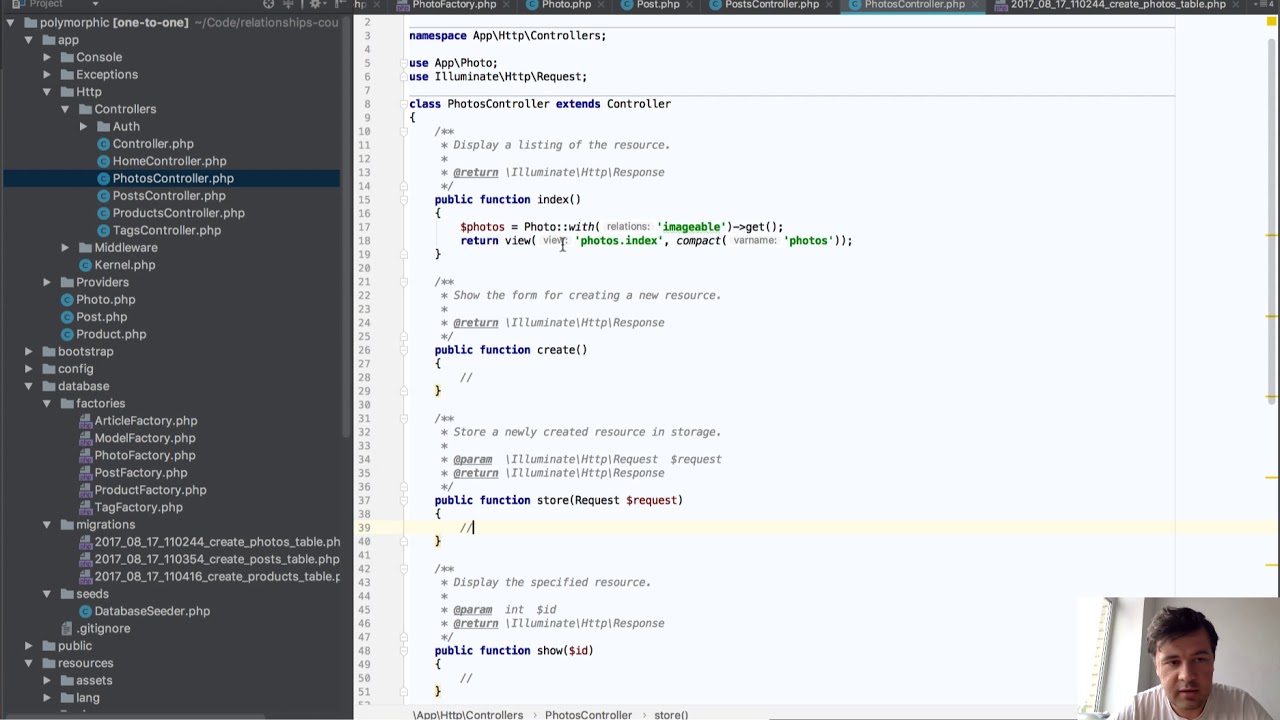Click the Controller.php class file icon

(x=103, y=144)
